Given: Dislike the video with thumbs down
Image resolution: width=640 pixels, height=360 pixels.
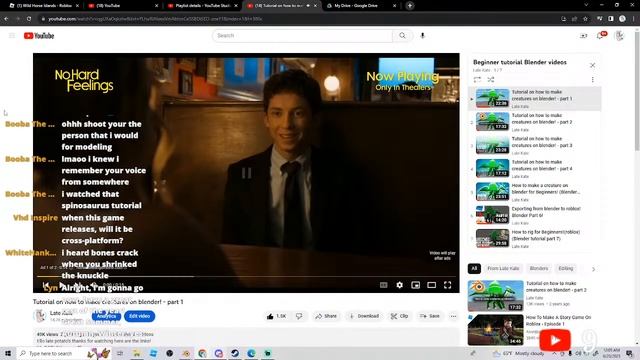Looking at the screenshot, I should pos(299,316).
